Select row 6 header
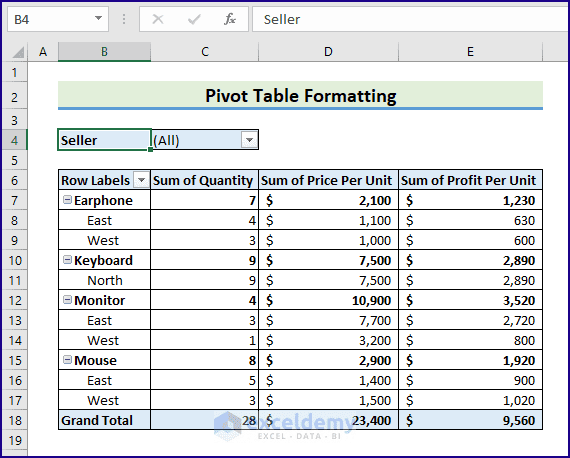The height and width of the screenshot is (458, 570). pyautogui.click(x=15, y=180)
